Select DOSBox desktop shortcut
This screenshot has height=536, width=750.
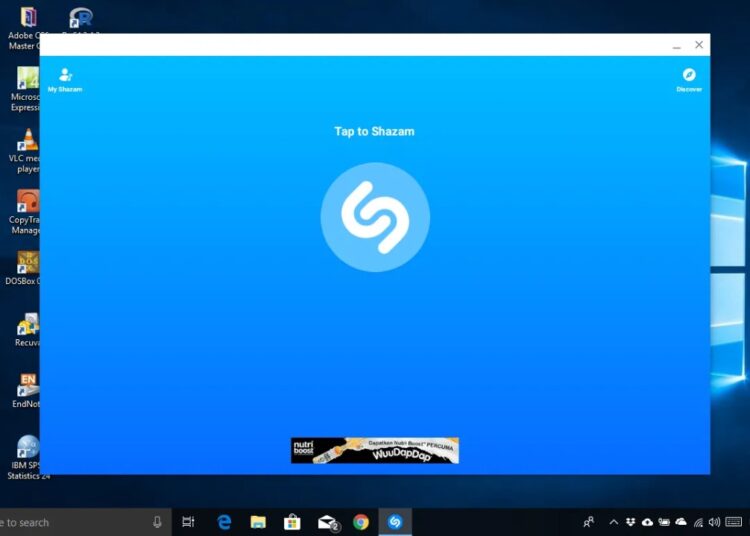pos(24,268)
